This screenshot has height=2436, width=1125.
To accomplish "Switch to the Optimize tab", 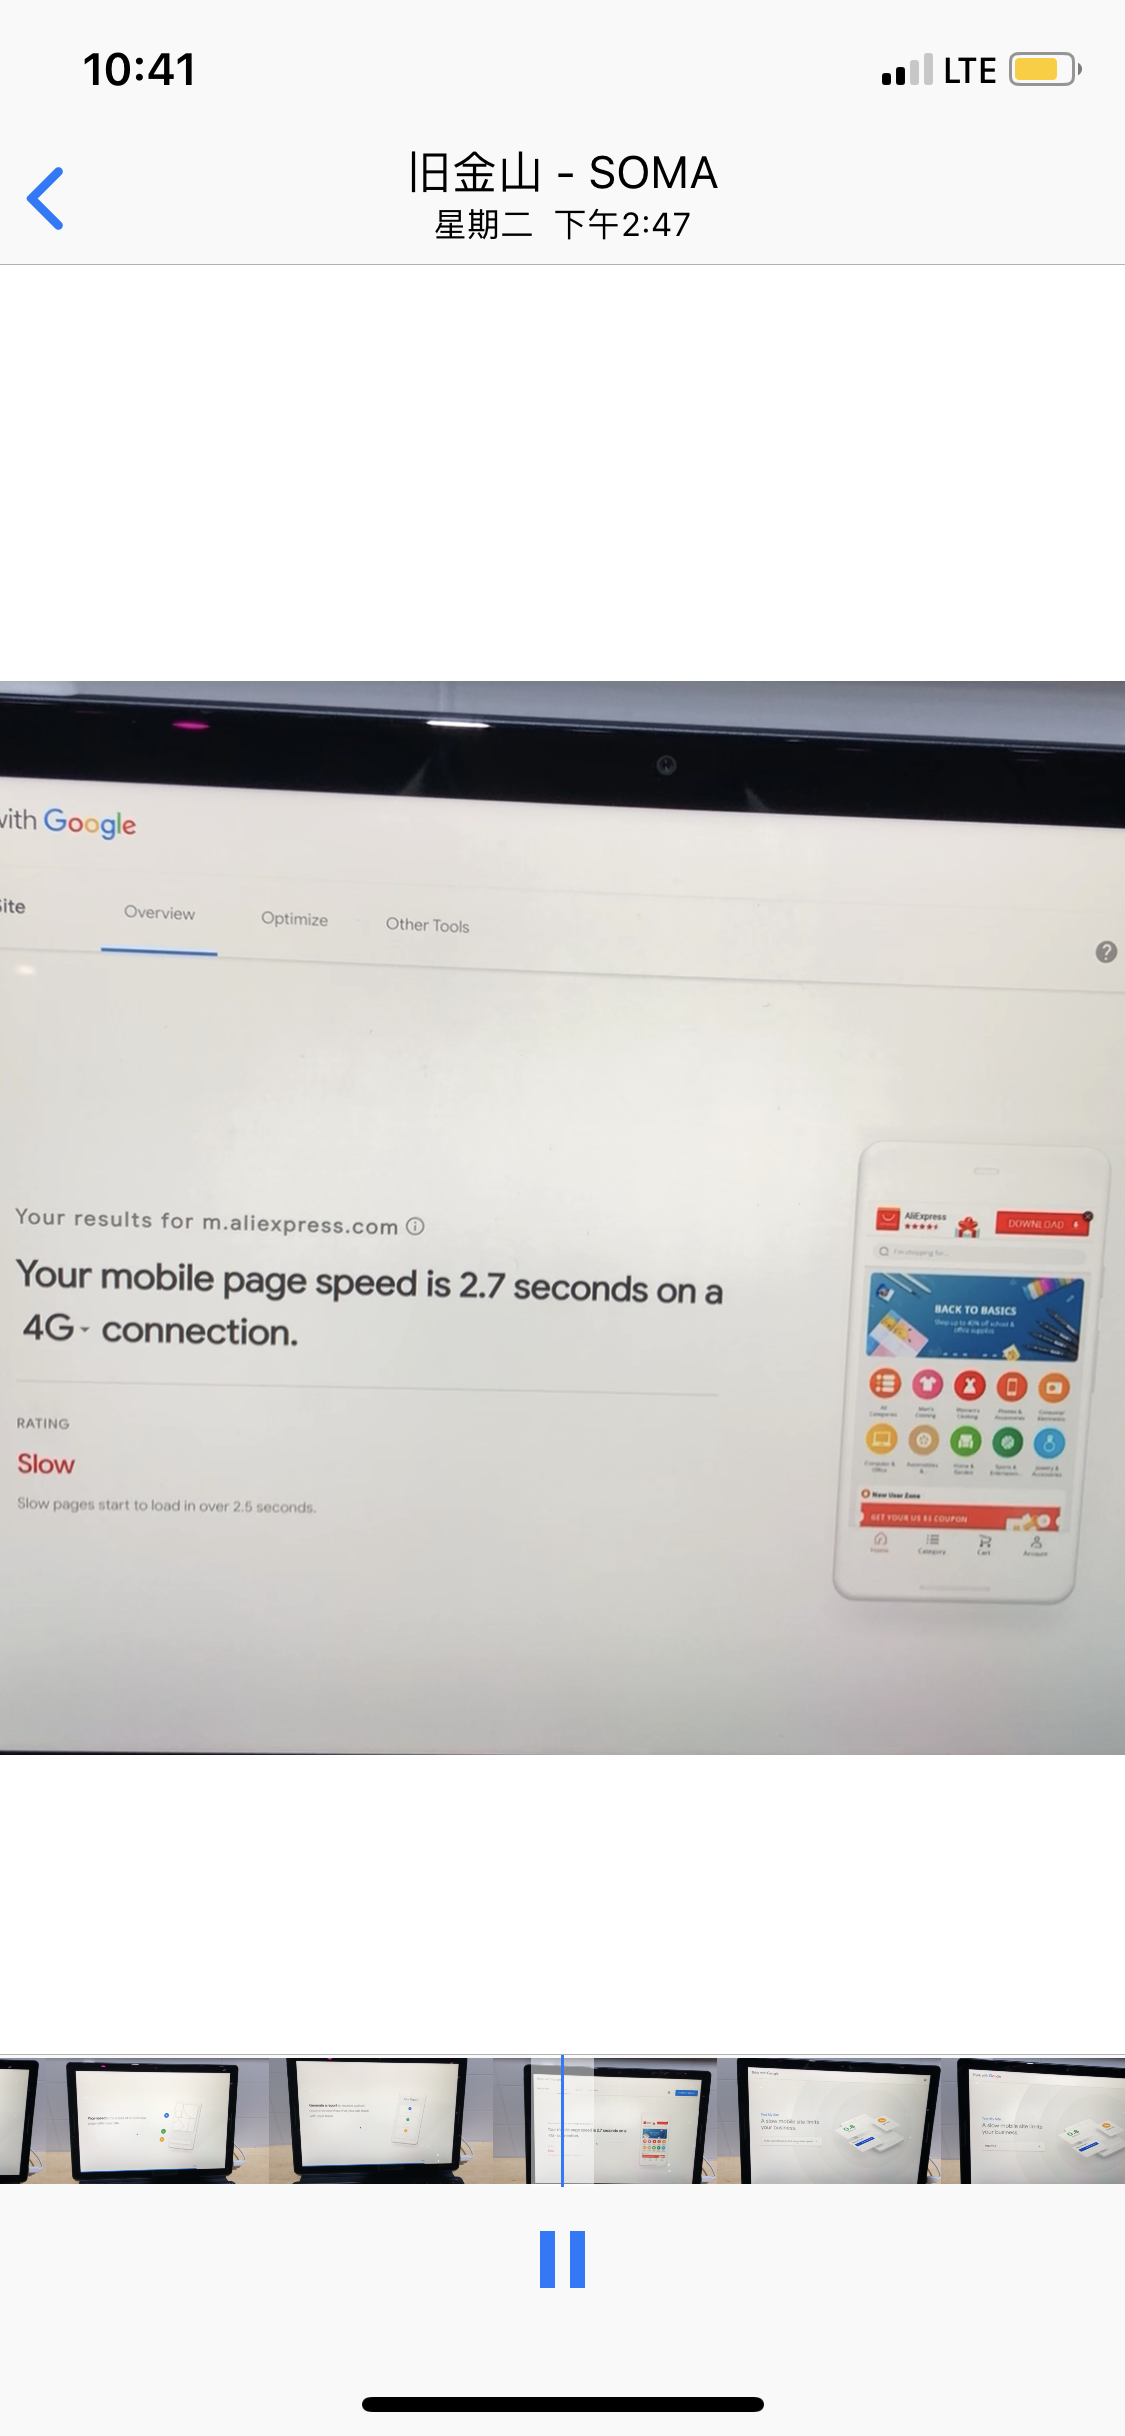I will (294, 919).
